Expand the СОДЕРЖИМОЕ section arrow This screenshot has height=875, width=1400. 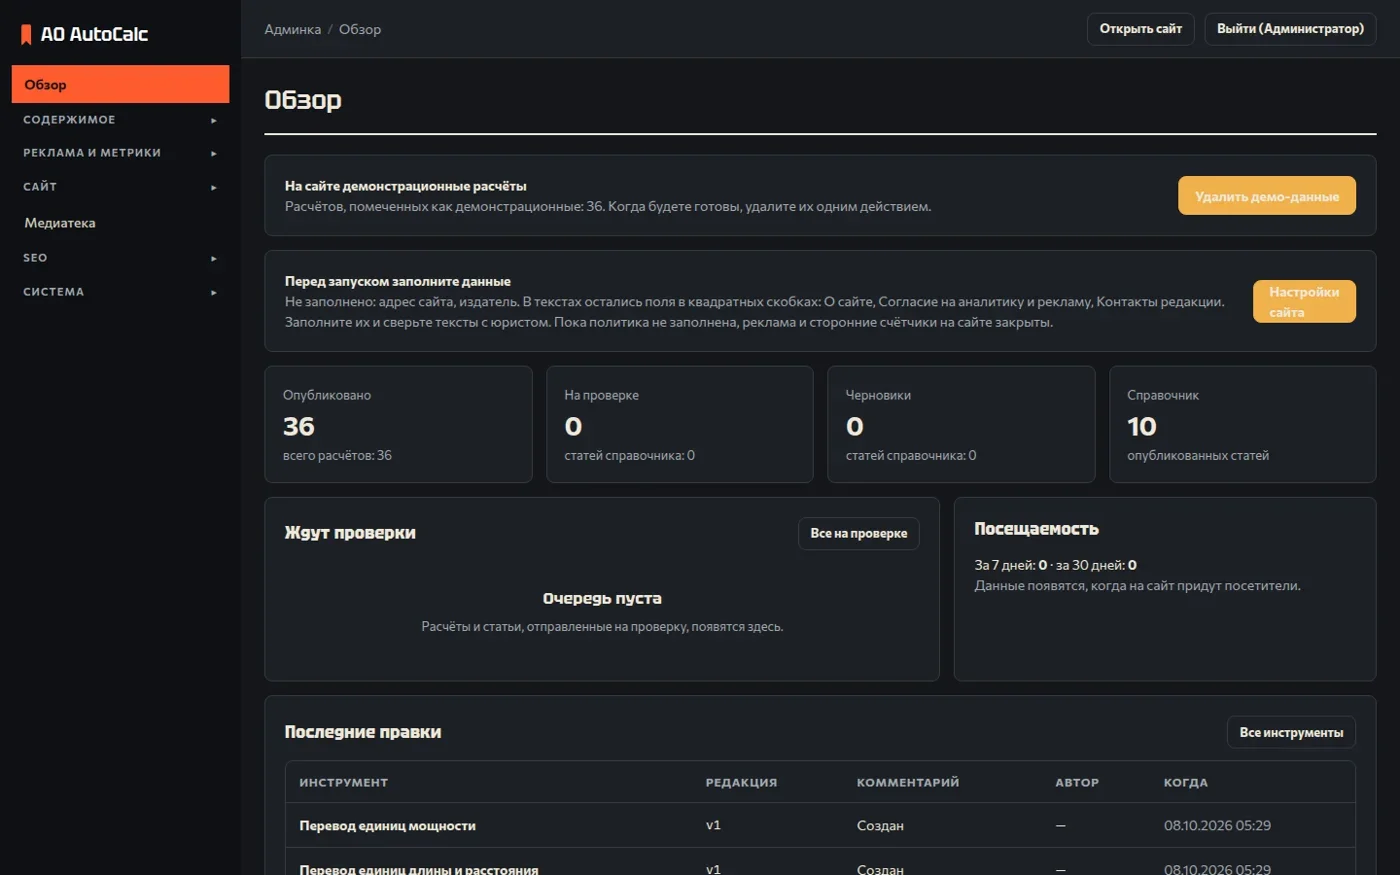point(214,120)
